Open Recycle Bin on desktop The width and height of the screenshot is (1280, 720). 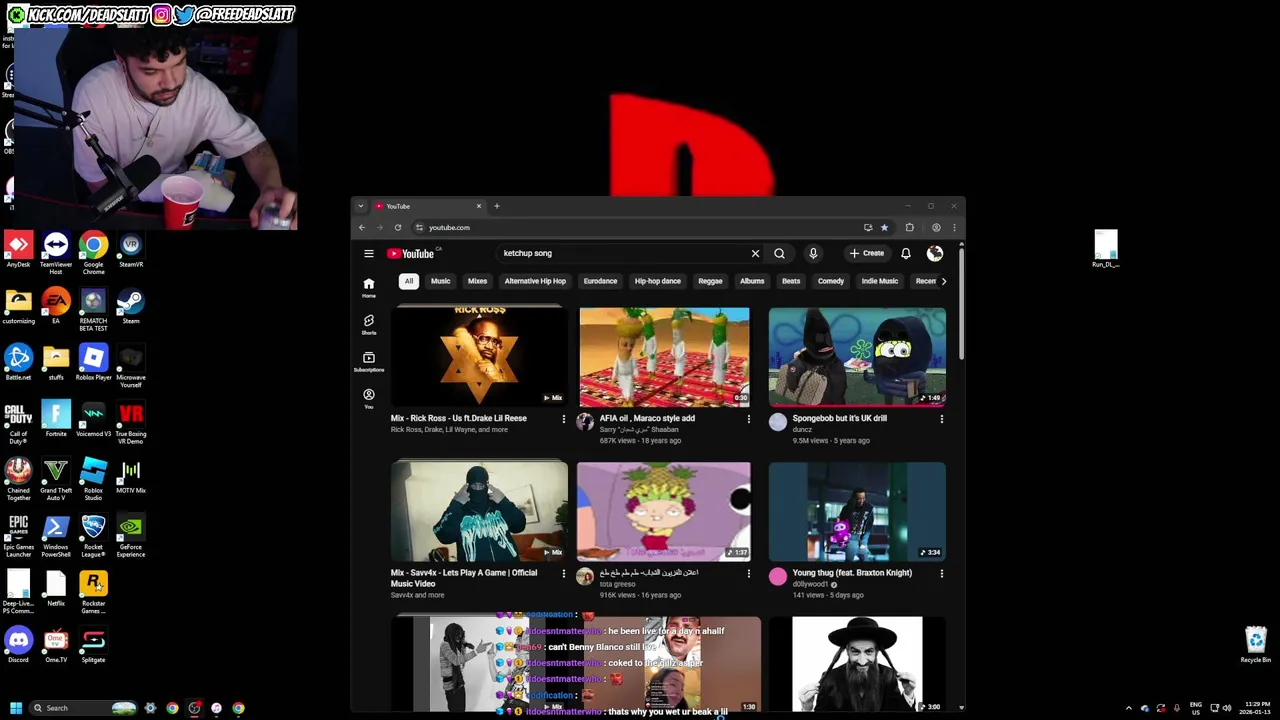[x=1256, y=645]
